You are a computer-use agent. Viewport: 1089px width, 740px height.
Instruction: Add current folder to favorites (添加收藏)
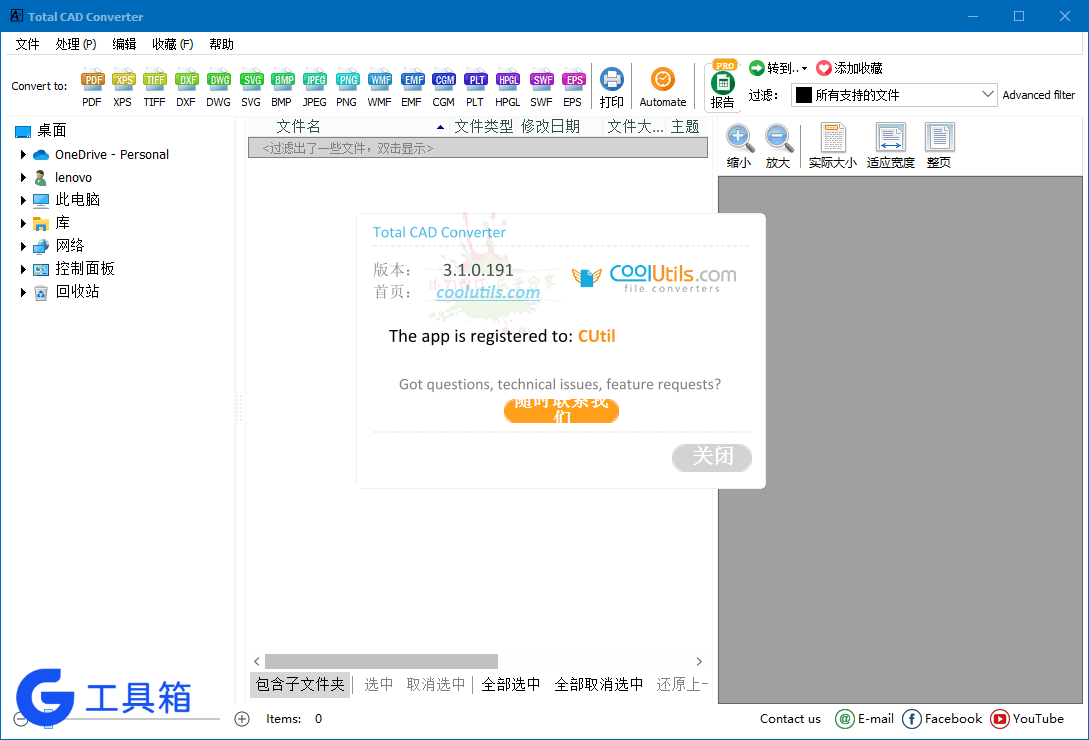tap(849, 68)
